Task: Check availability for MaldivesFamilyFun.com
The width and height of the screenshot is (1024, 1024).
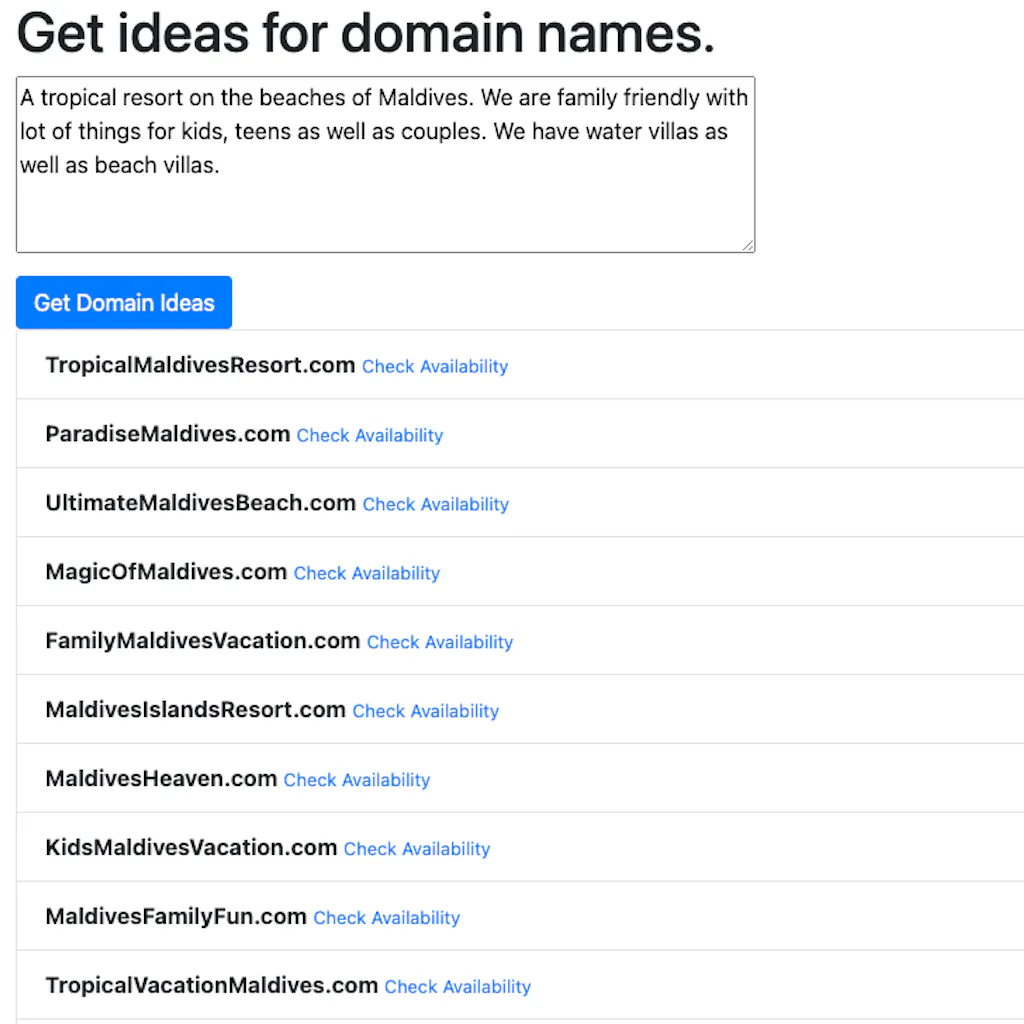Action: [386, 918]
